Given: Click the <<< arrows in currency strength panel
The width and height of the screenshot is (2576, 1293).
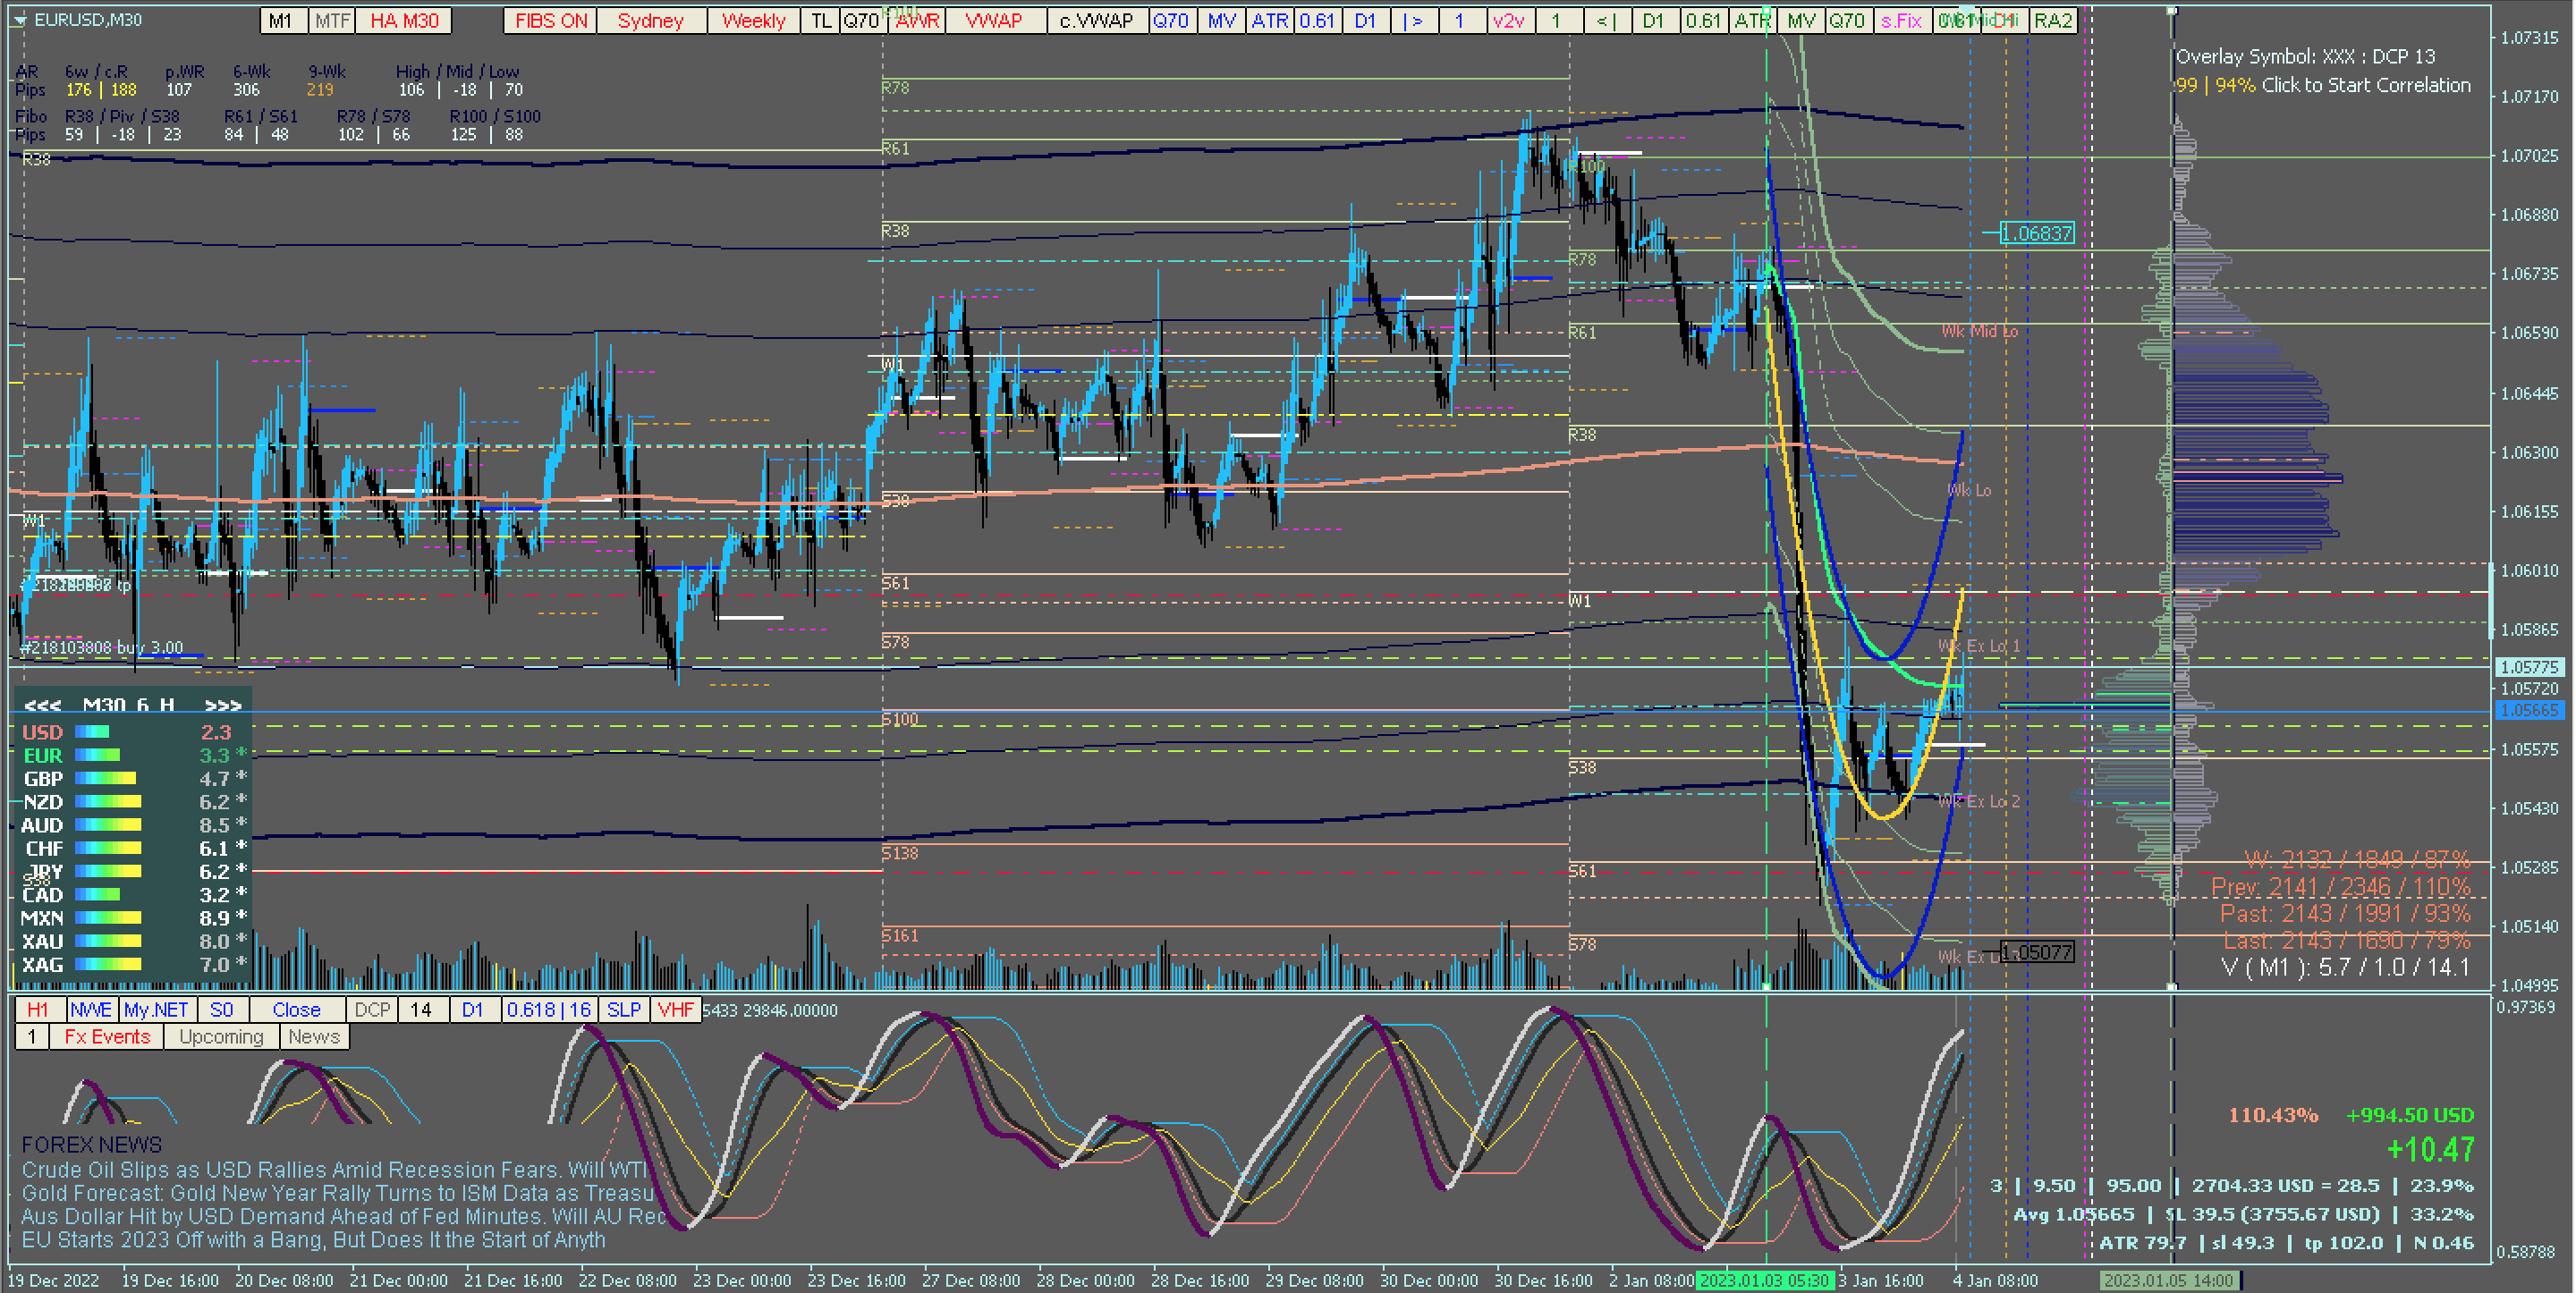Looking at the screenshot, I should click(42, 706).
